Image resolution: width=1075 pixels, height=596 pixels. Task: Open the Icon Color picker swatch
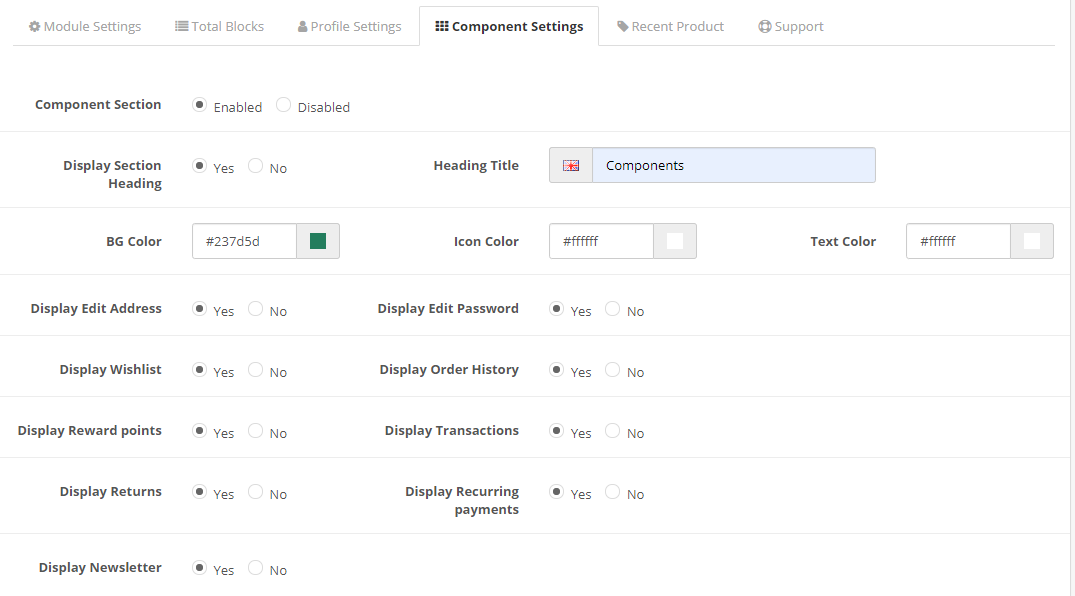click(675, 241)
